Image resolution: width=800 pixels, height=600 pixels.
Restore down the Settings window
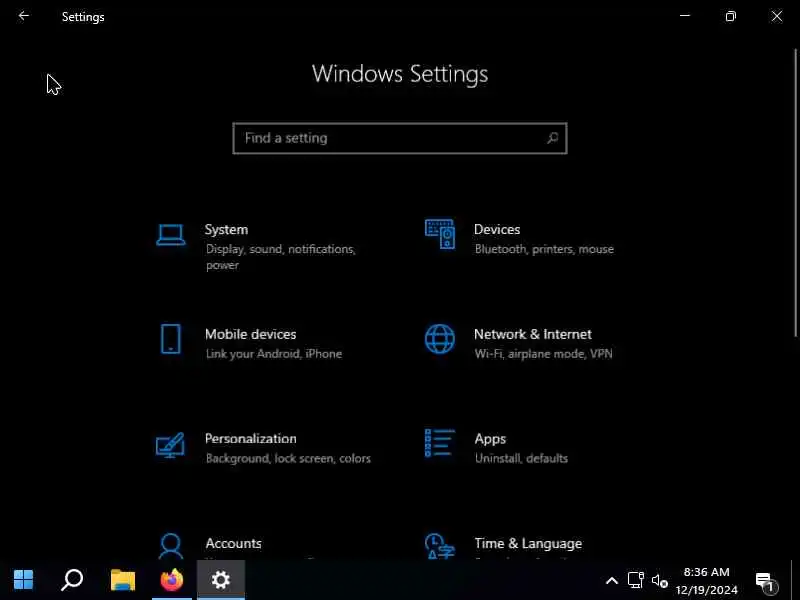[731, 16]
